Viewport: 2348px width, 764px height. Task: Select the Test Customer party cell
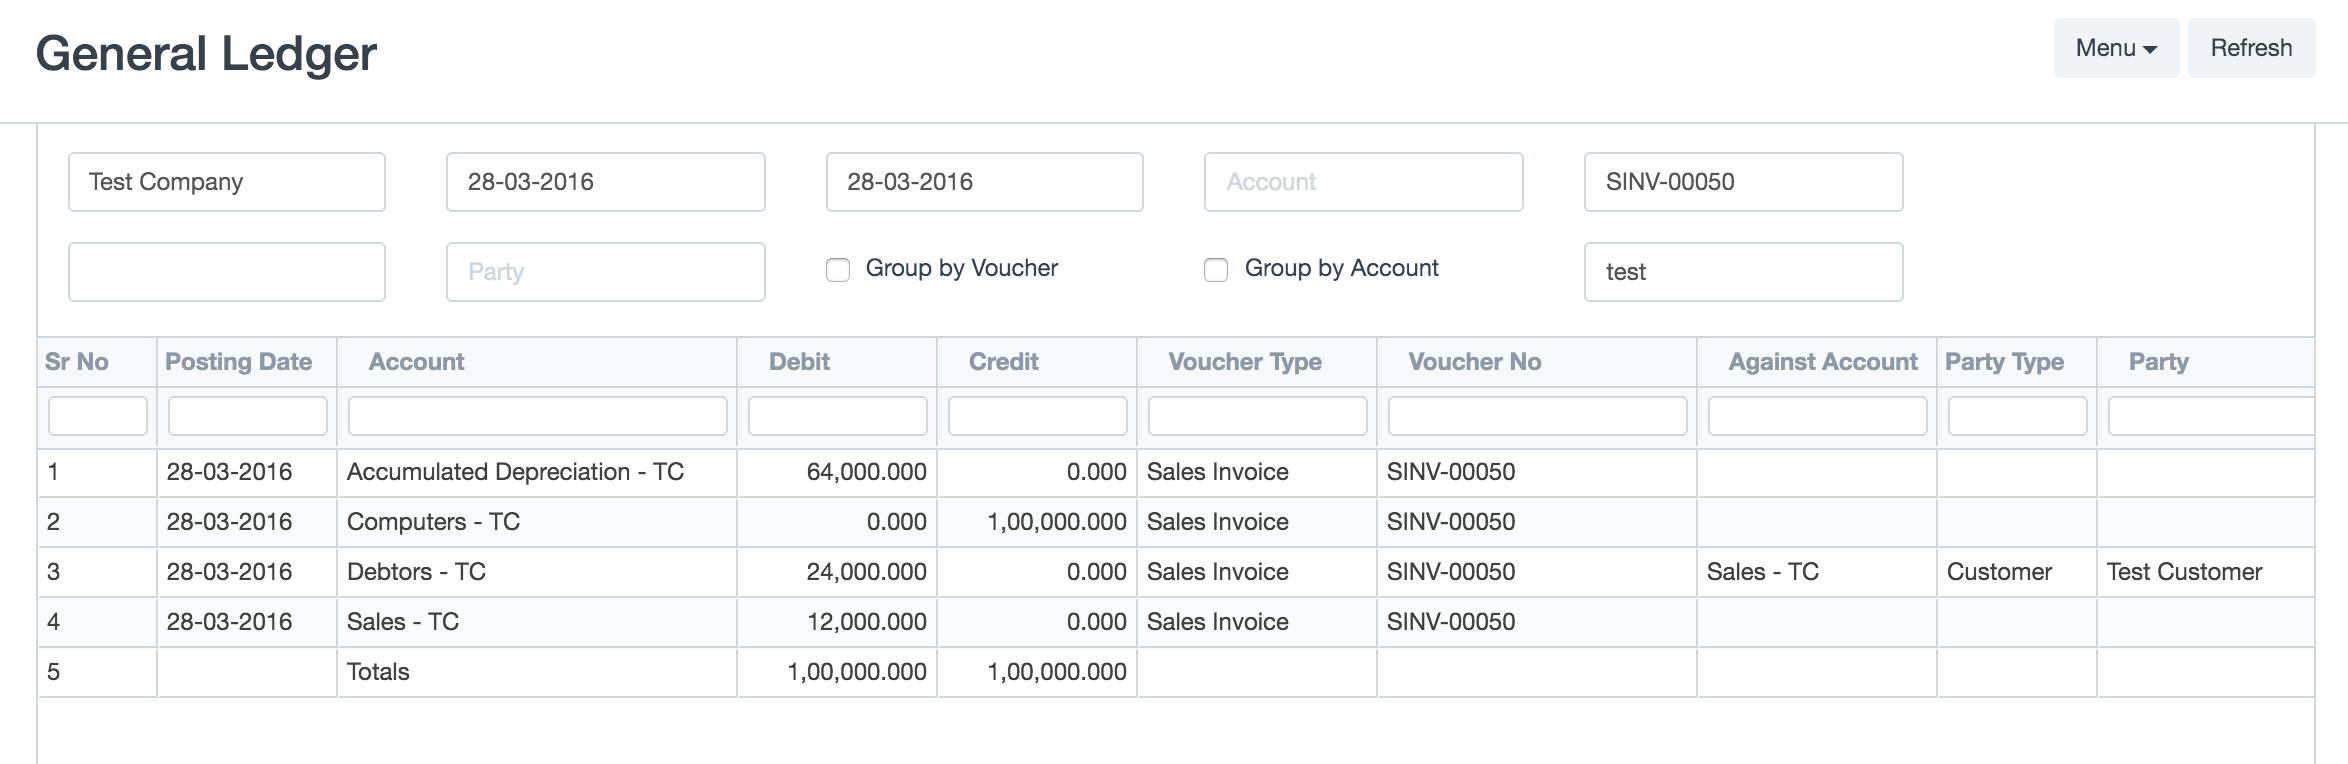coord(2184,572)
